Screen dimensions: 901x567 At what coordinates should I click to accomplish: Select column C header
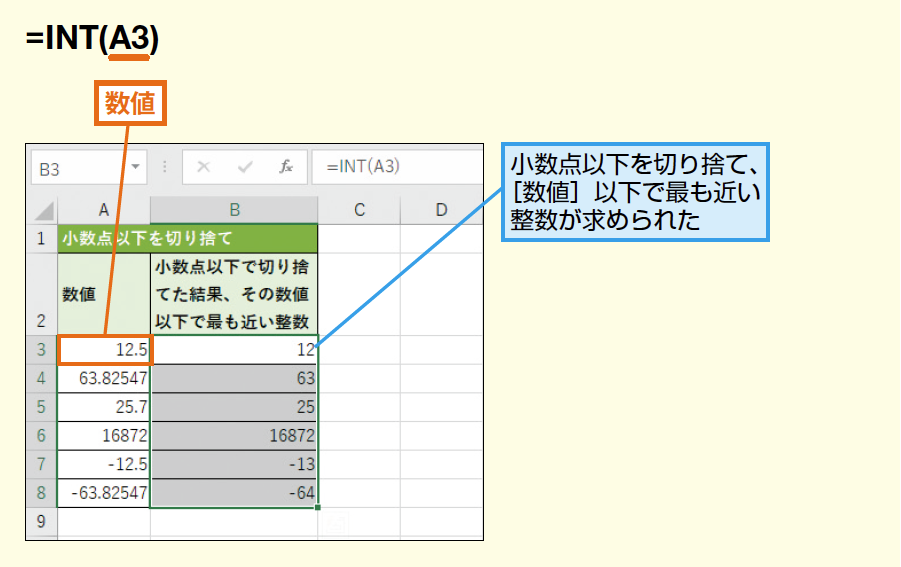[358, 209]
